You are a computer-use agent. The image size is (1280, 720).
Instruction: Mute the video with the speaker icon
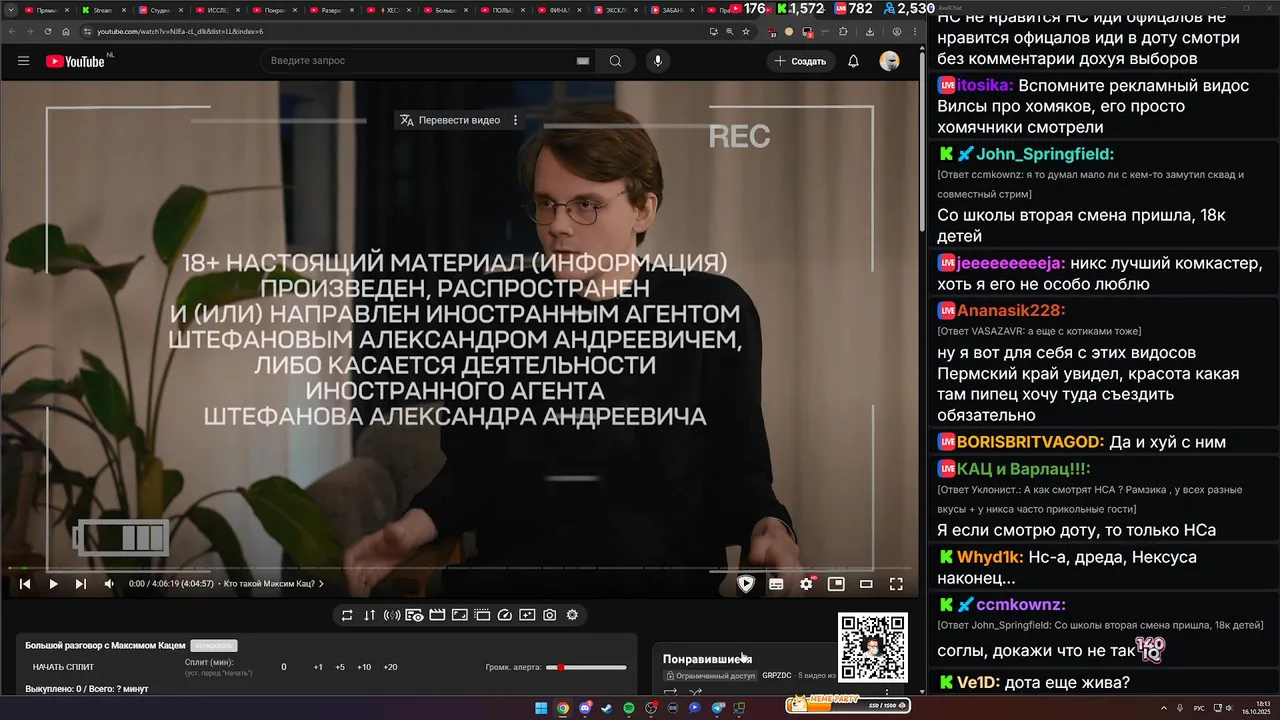click(x=109, y=584)
